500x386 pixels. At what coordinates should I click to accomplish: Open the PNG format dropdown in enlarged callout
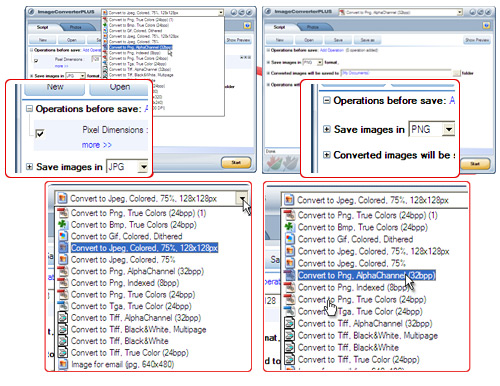(x=449, y=129)
